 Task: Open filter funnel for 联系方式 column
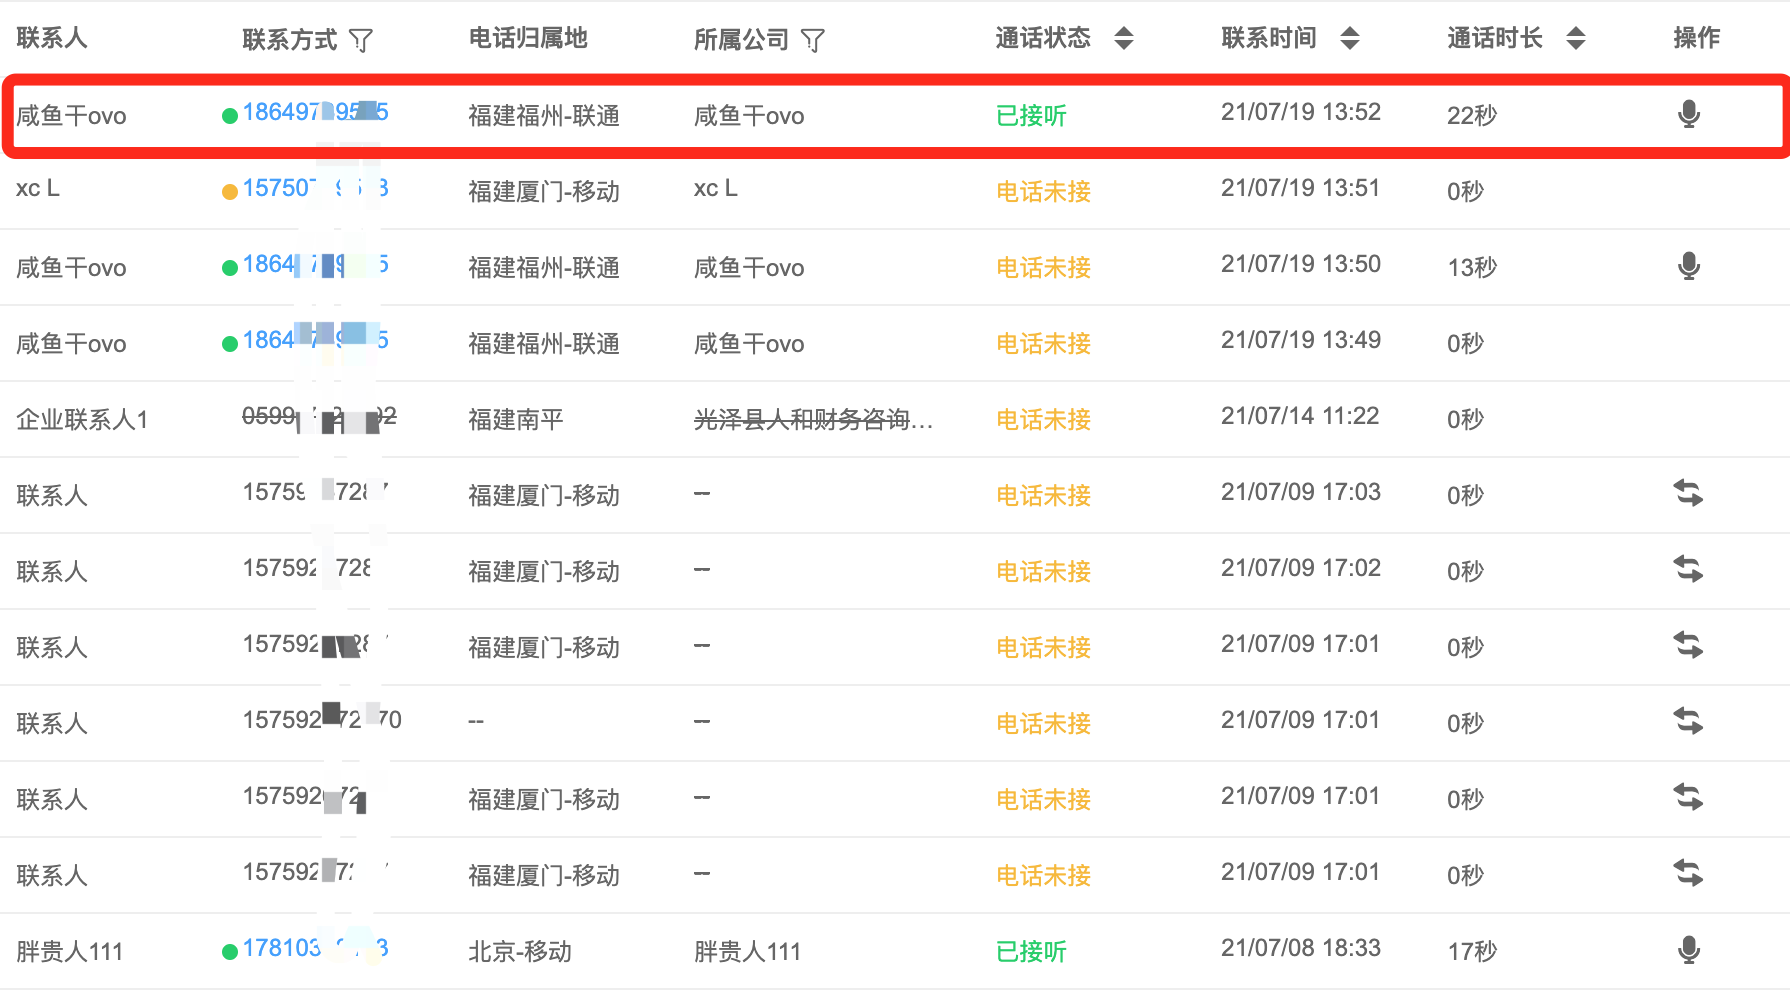click(361, 40)
